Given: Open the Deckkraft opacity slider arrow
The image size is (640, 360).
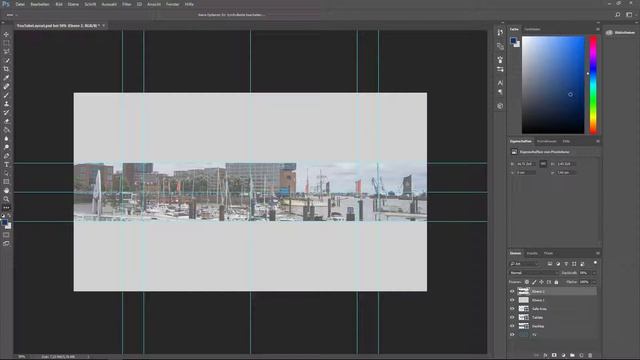Looking at the screenshot, I should point(594,273).
